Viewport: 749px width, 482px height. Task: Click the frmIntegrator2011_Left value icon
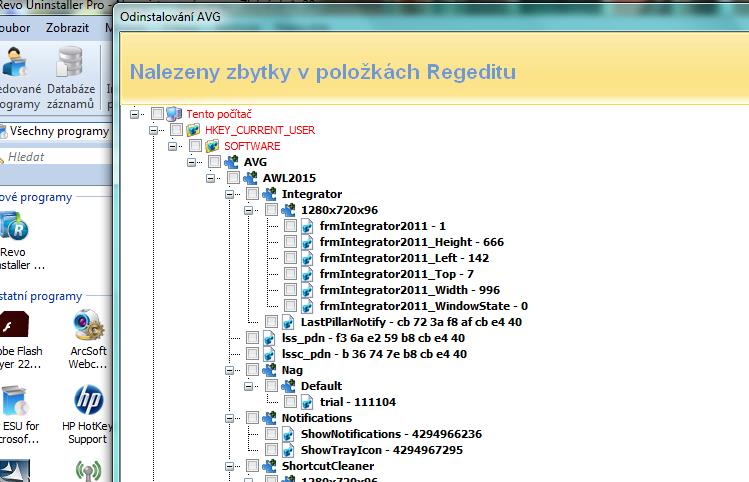click(307, 258)
